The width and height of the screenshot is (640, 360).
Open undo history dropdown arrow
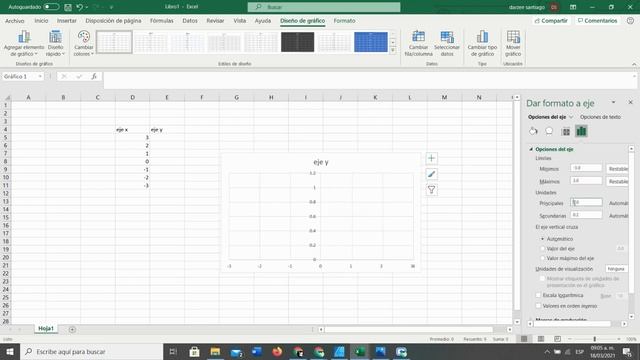click(87, 7)
